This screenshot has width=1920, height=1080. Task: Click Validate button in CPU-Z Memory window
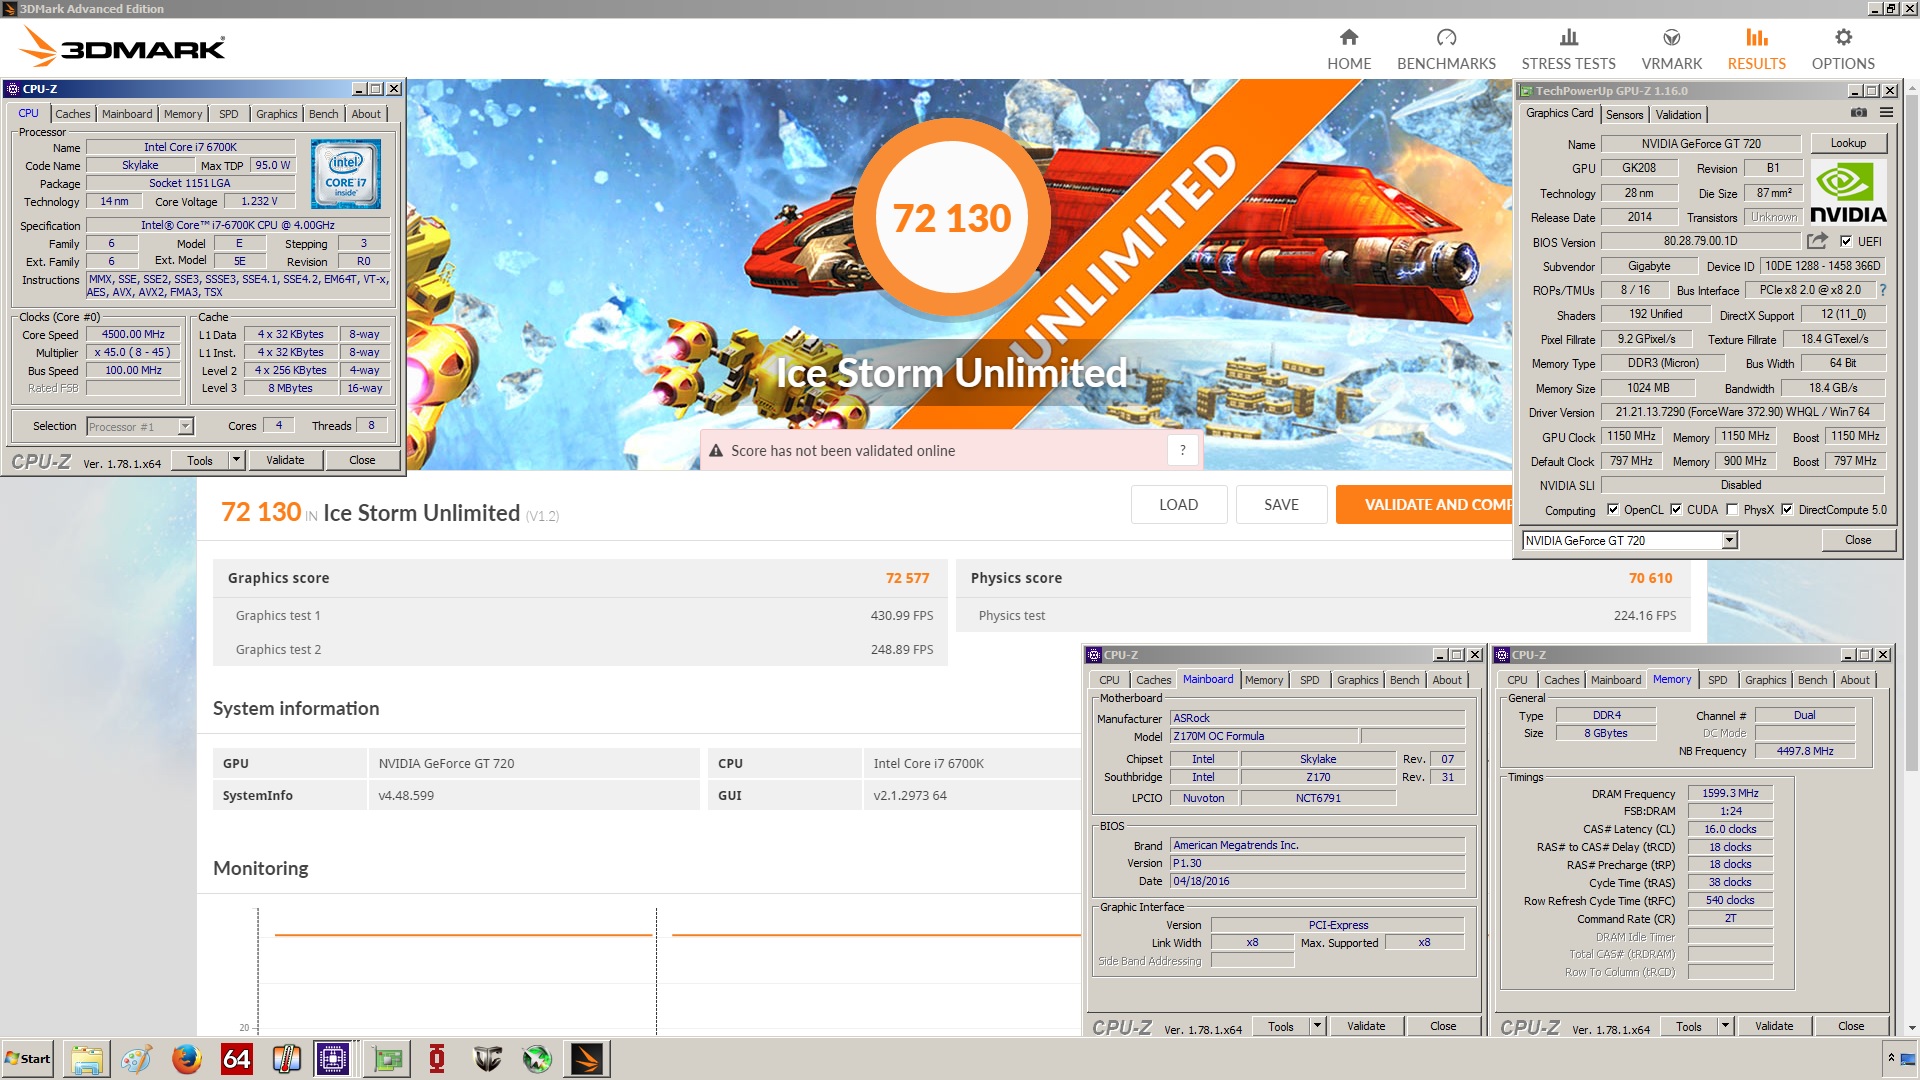click(1773, 1026)
